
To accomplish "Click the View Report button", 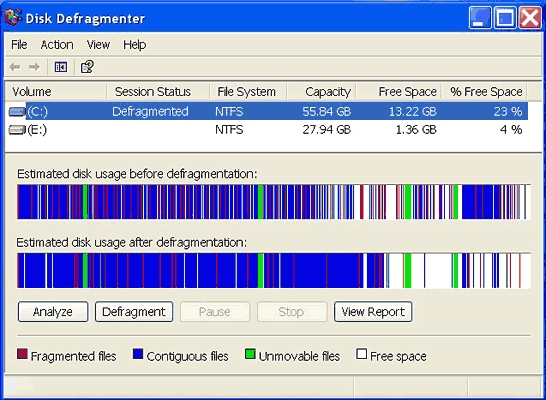I will click(x=373, y=312).
